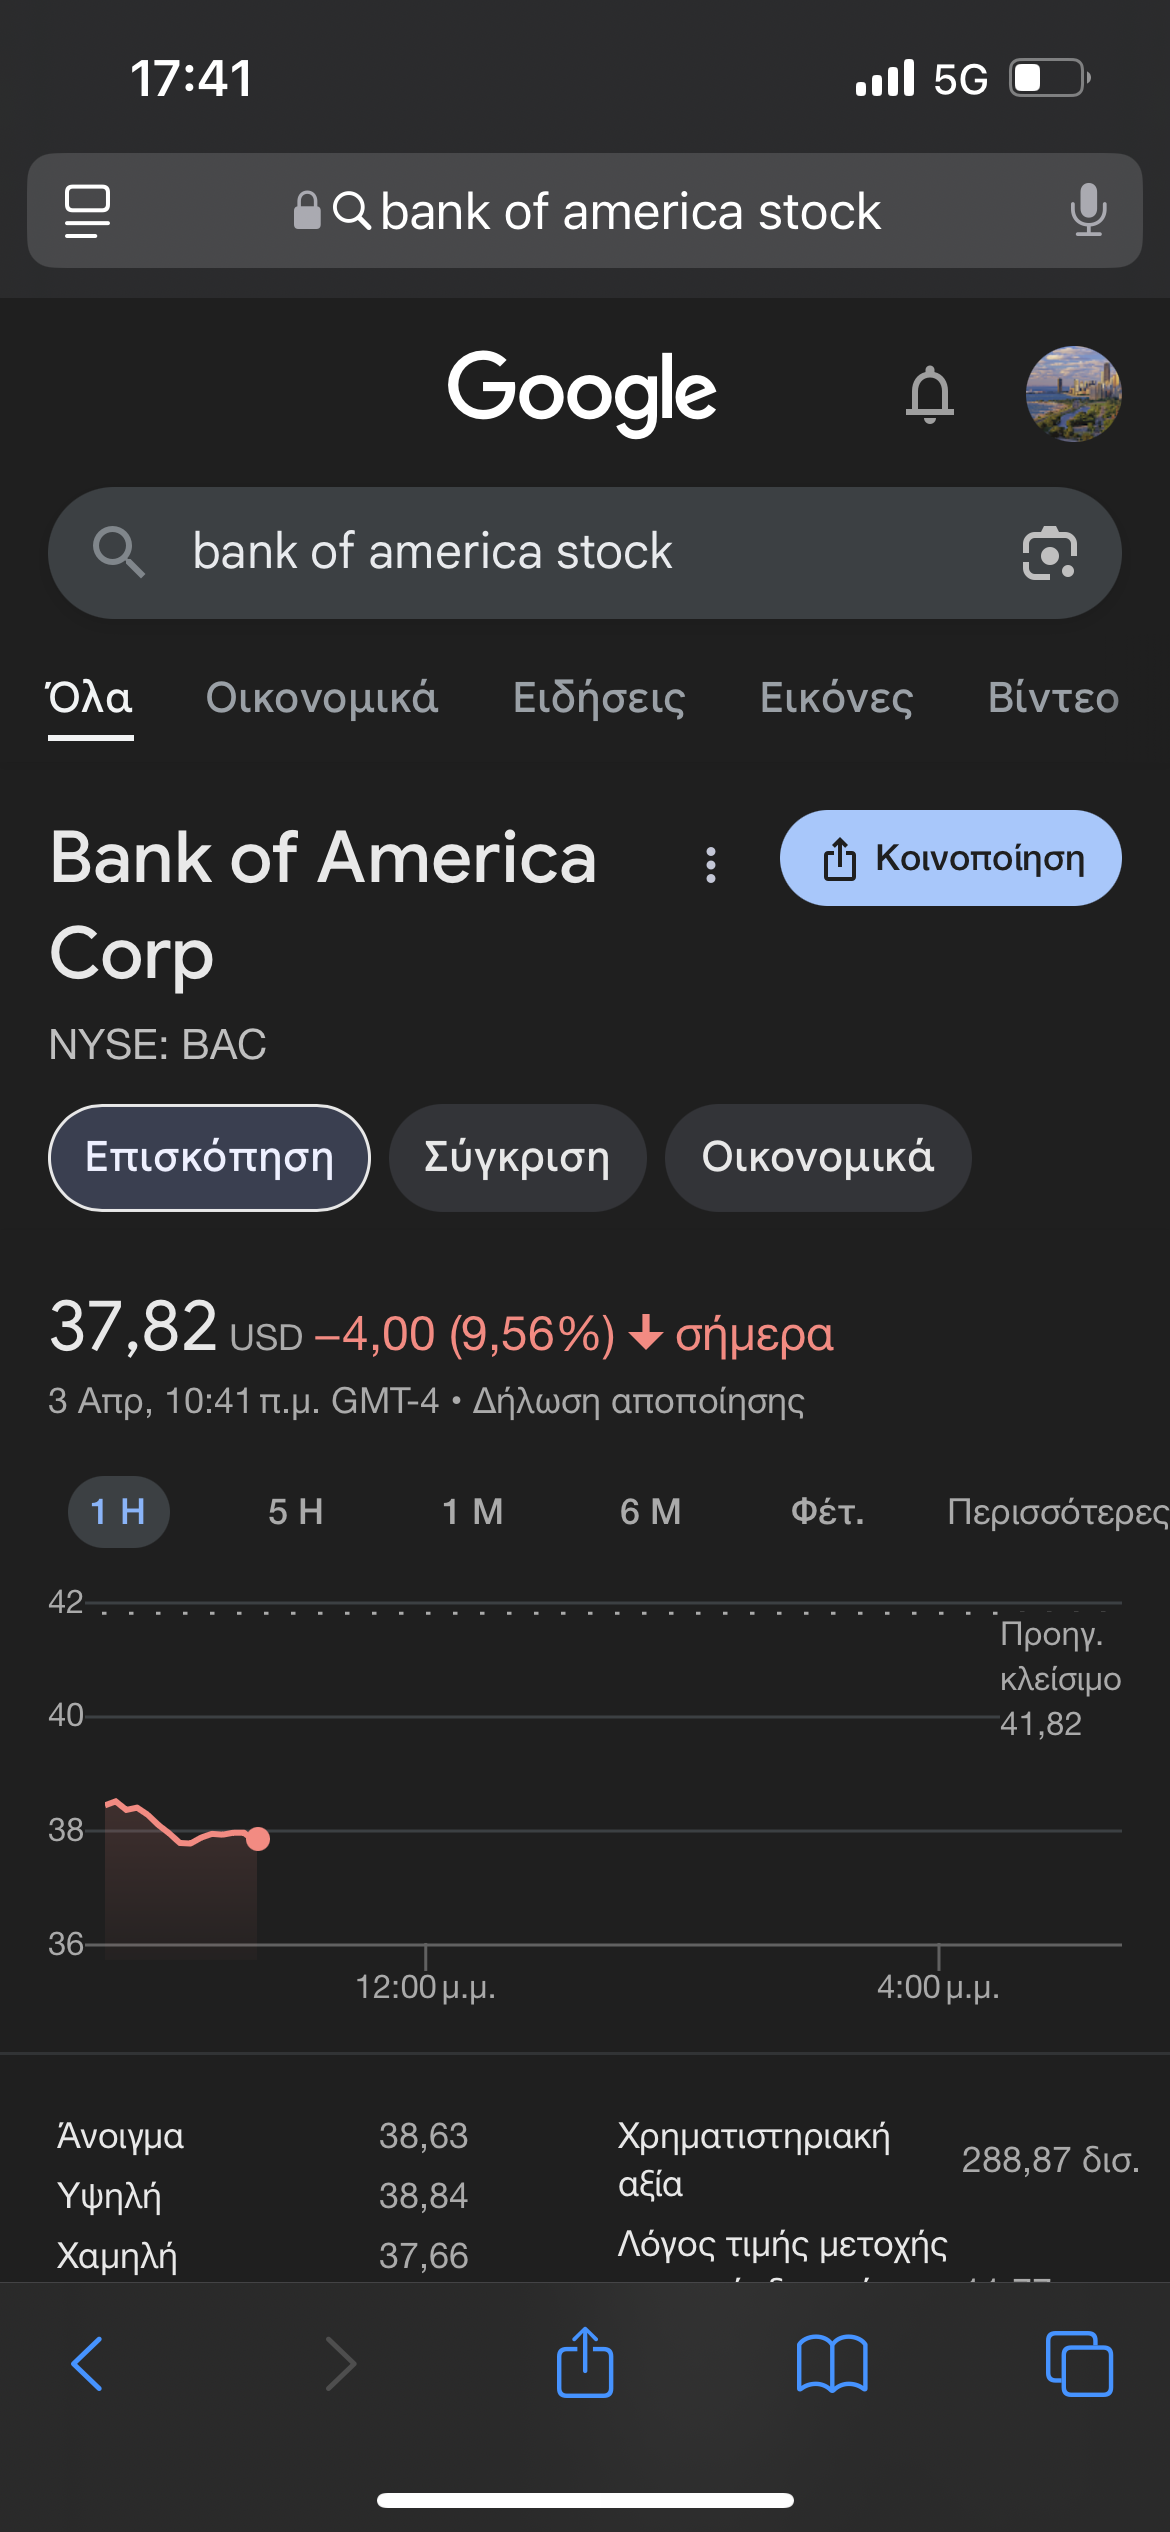The image size is (1170, 2532).
Task: Open Google Lens camera search
Action: click(1049, 553)
